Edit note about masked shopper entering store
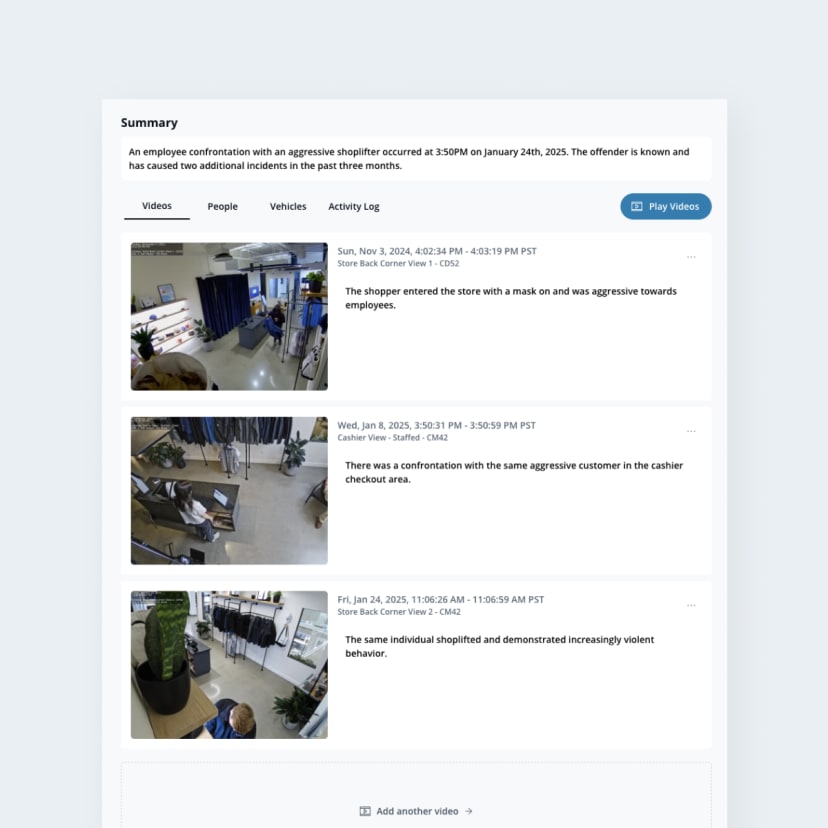 tap(511, 298)
